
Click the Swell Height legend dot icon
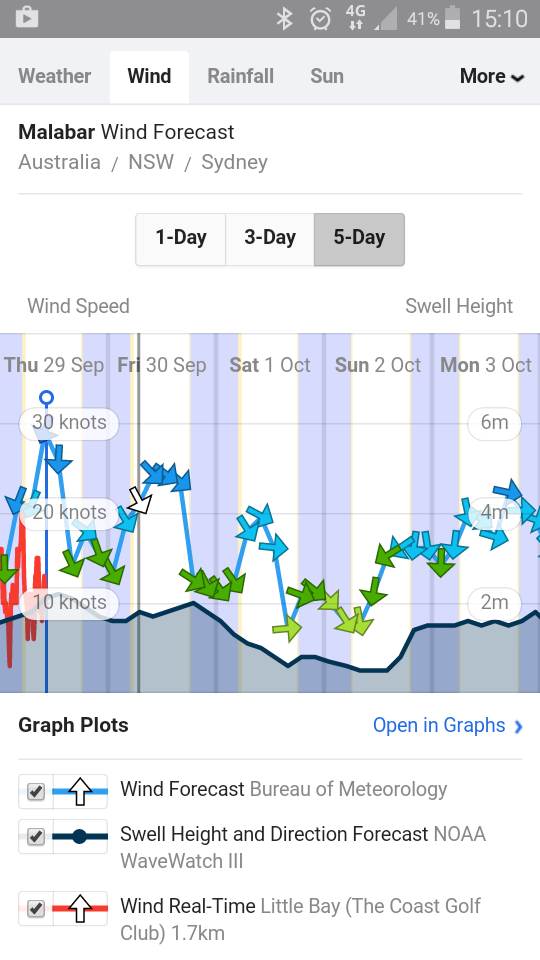80,836
